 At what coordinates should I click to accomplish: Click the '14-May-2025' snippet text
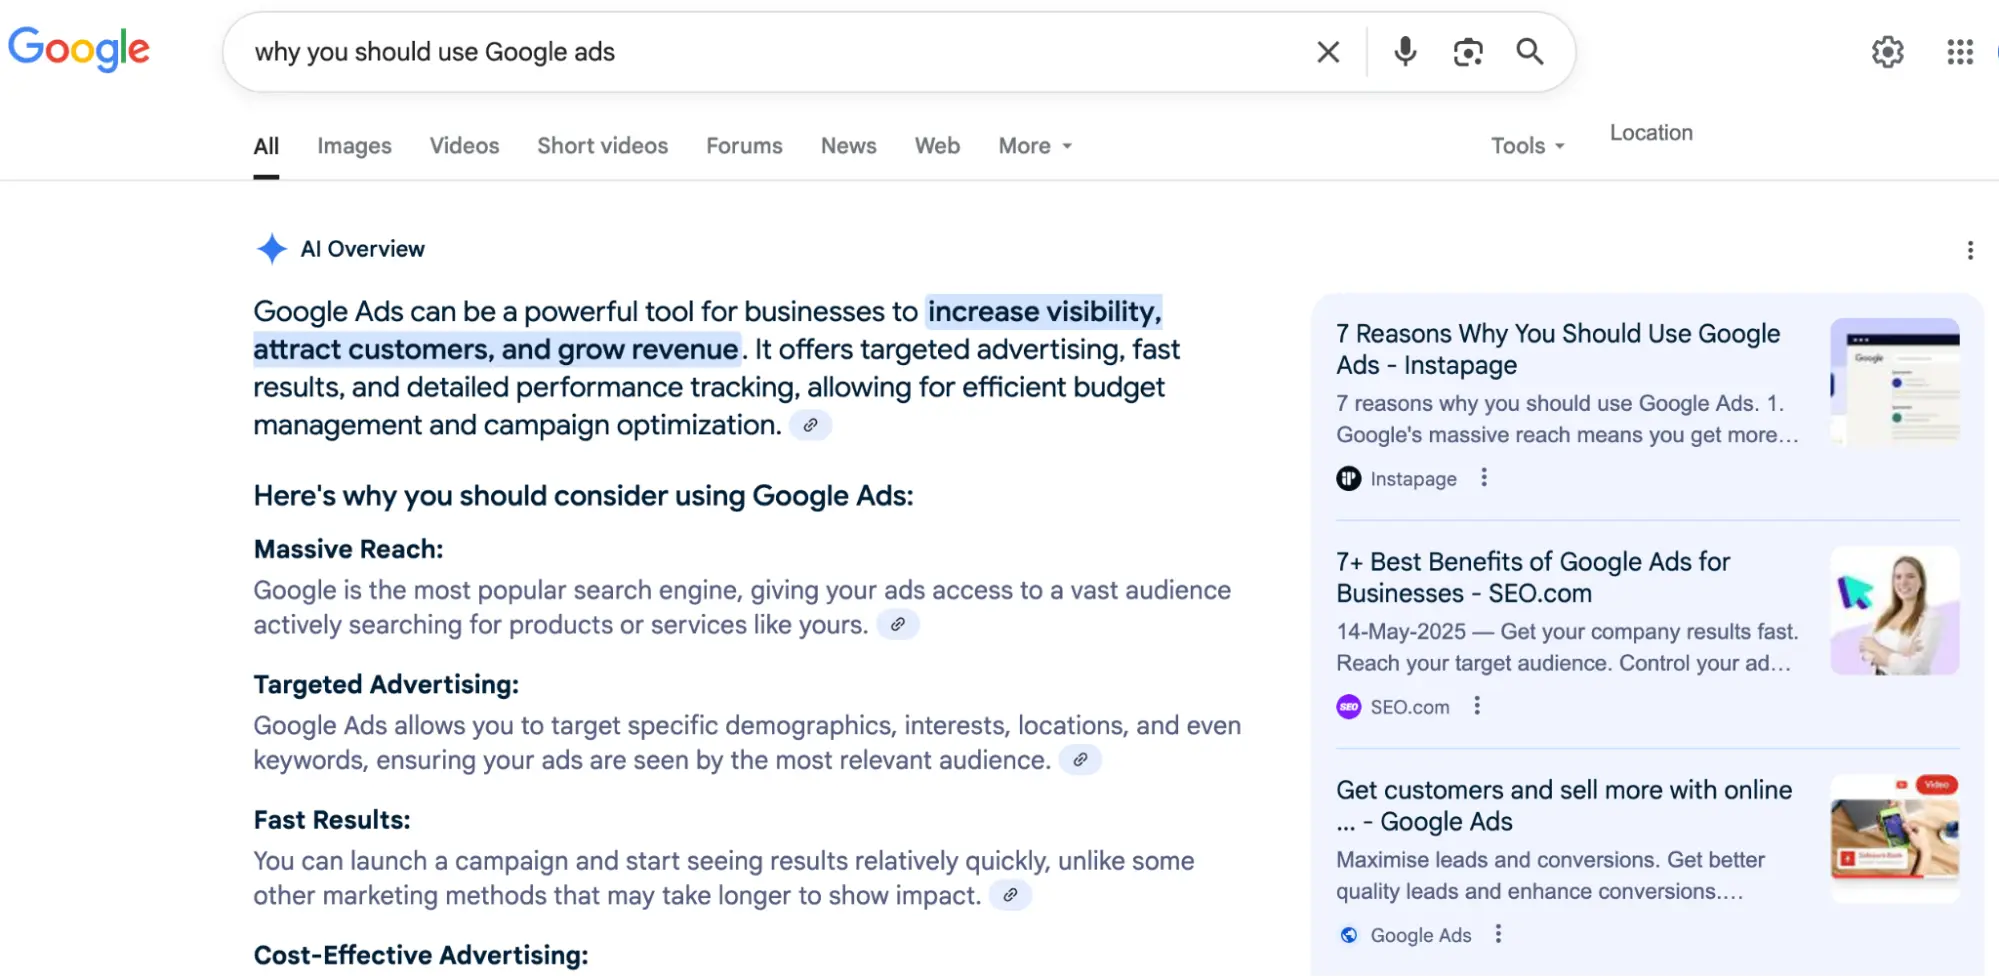pyautogui.click(x=1566, y=647)
